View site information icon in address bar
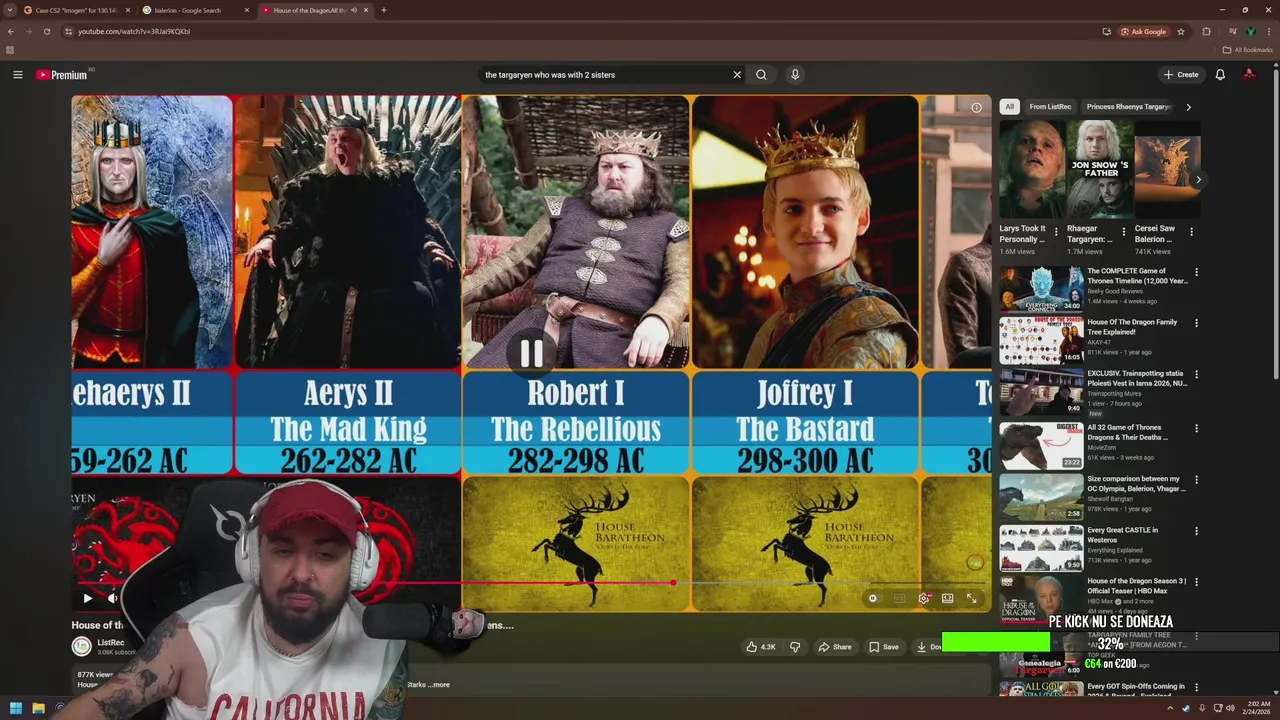 pos(68,31)
